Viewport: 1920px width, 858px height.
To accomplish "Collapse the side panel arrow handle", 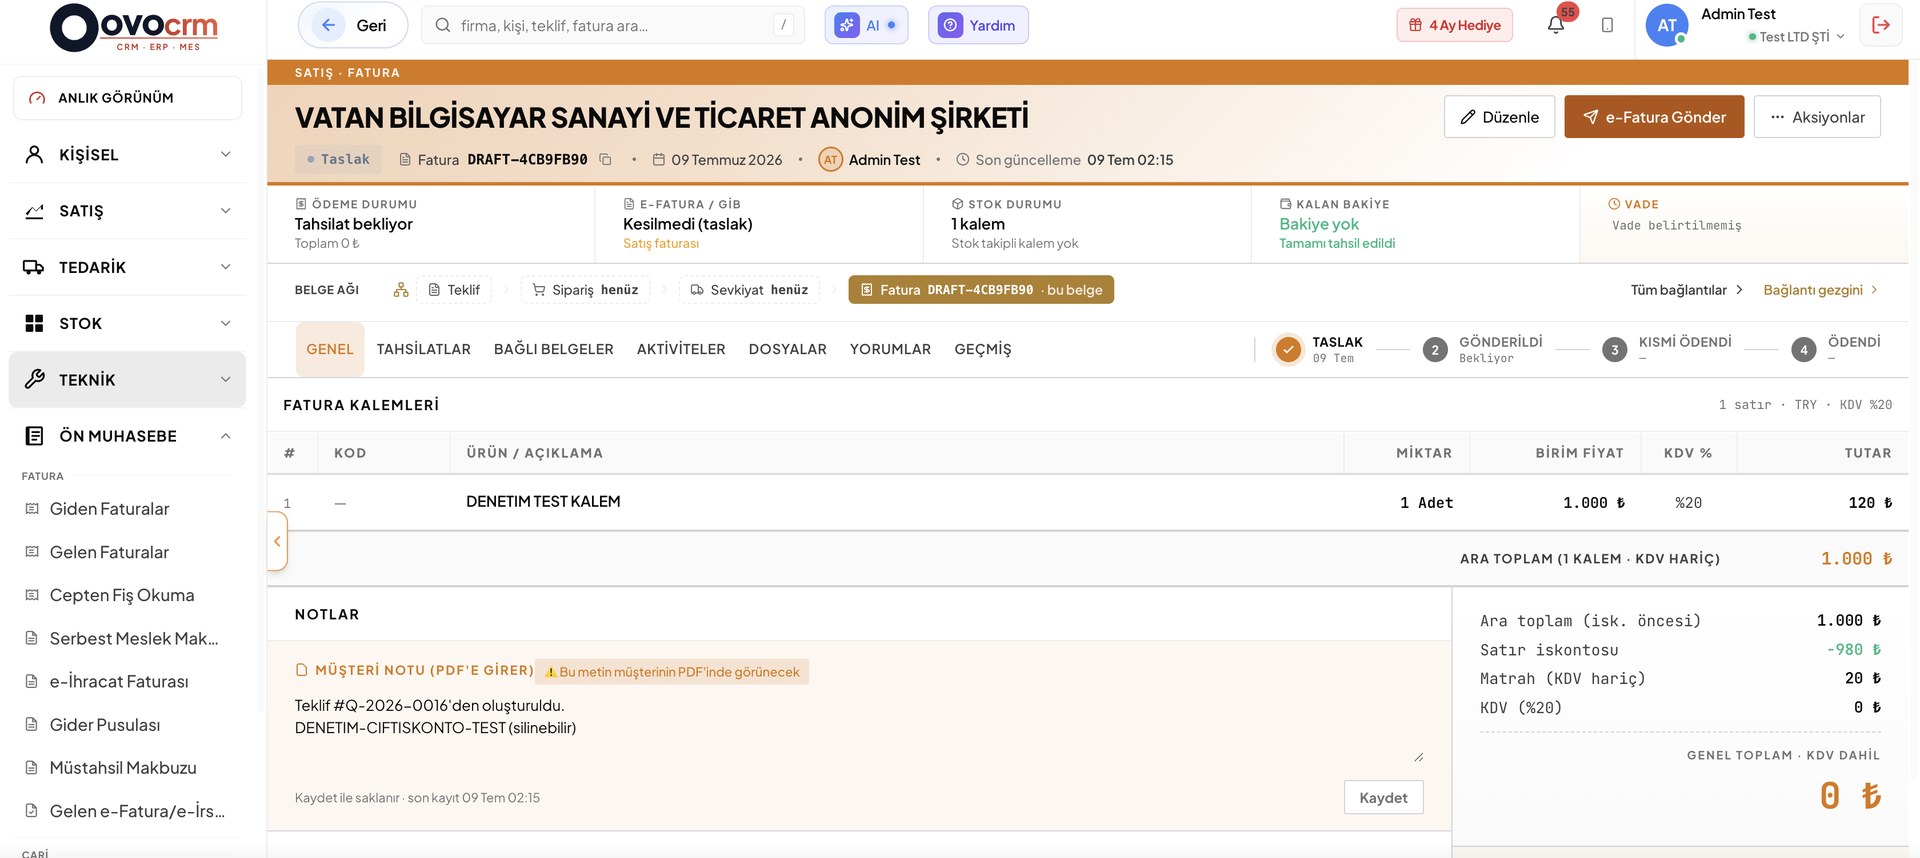I will click(x=277, y=541).
